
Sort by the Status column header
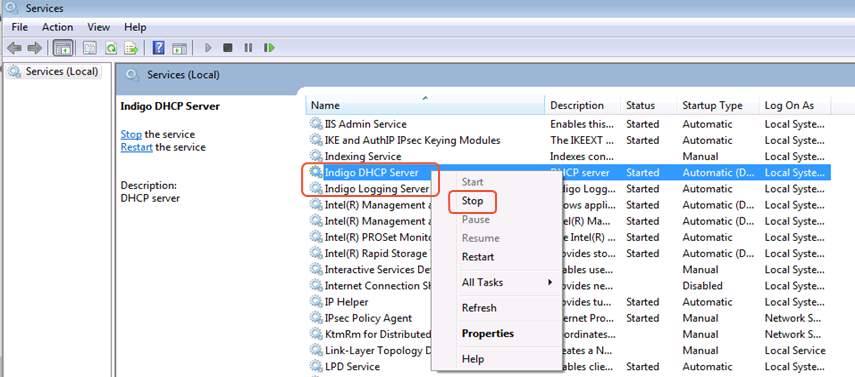[x=649, y=105]
